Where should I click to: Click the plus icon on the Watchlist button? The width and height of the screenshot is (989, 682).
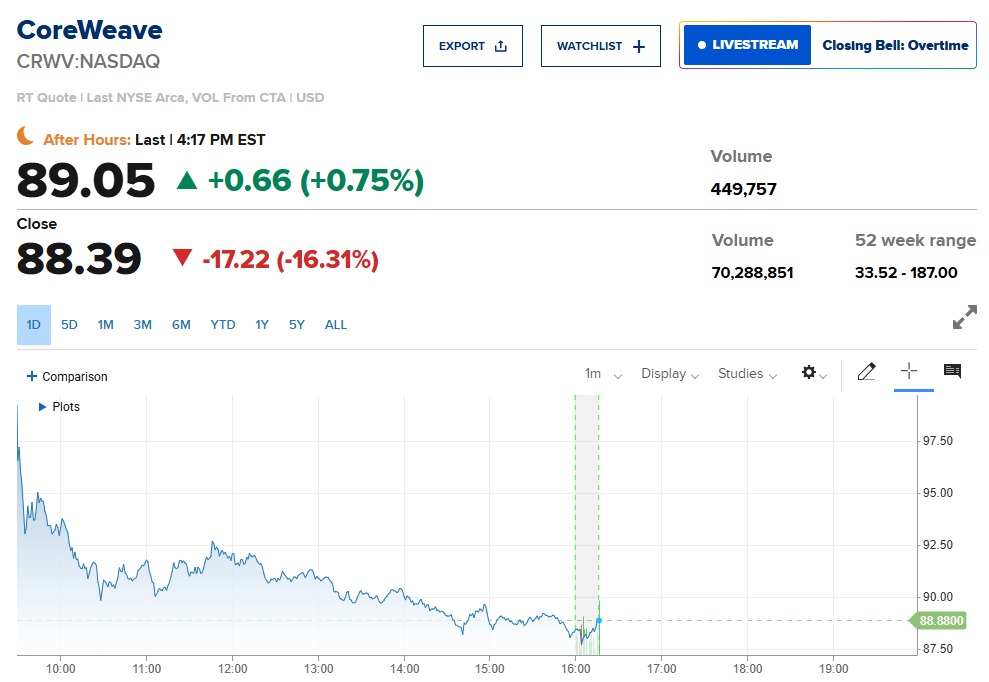click(639, 46)
